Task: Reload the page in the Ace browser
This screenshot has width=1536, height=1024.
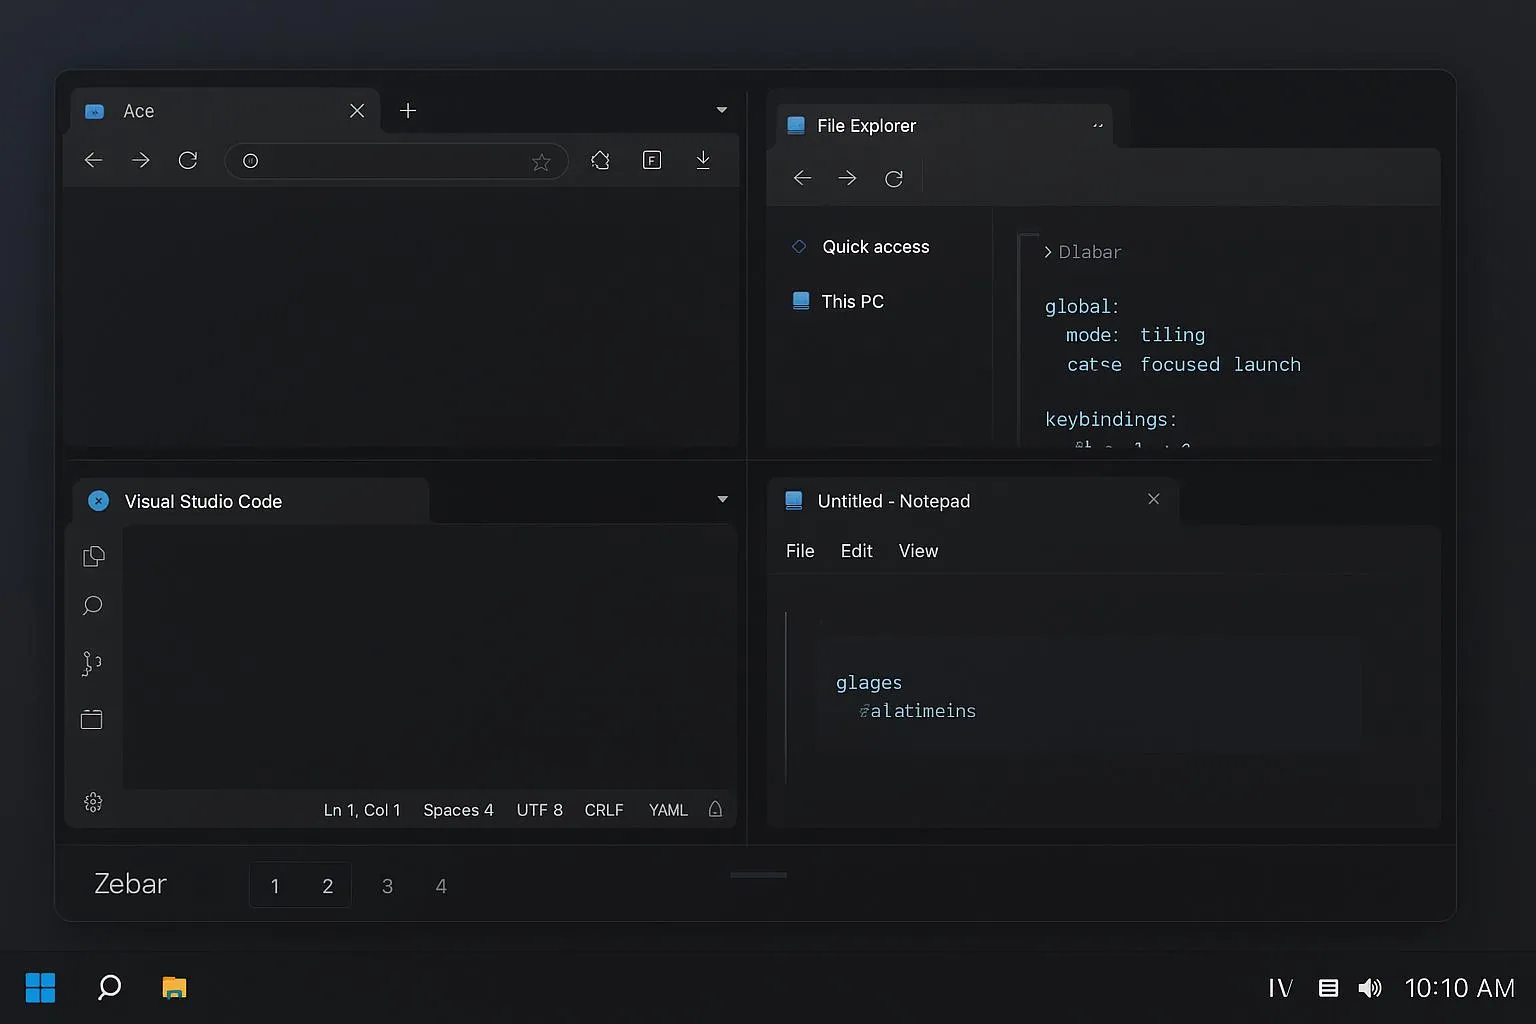Action: tap(187, 160)
